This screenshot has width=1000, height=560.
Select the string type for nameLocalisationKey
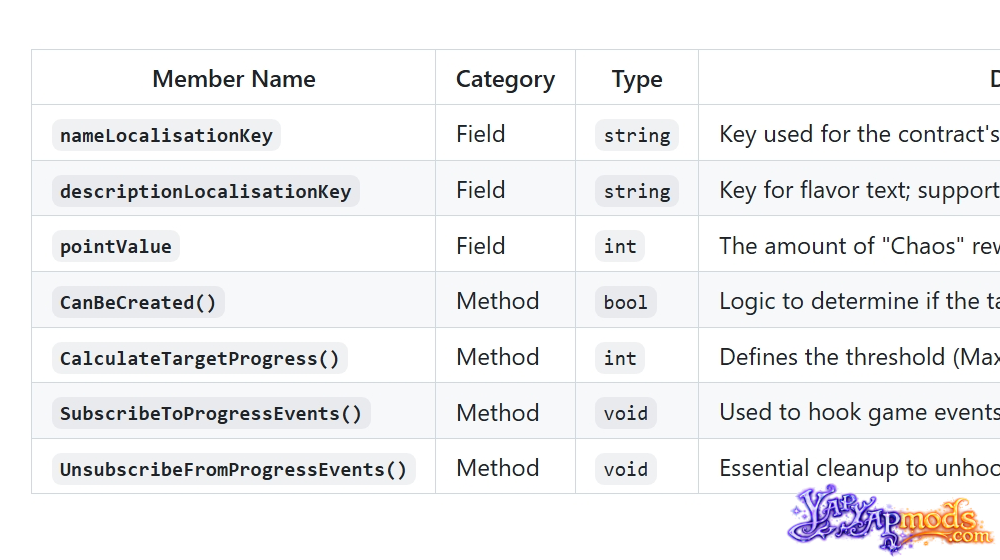point(637,135)
